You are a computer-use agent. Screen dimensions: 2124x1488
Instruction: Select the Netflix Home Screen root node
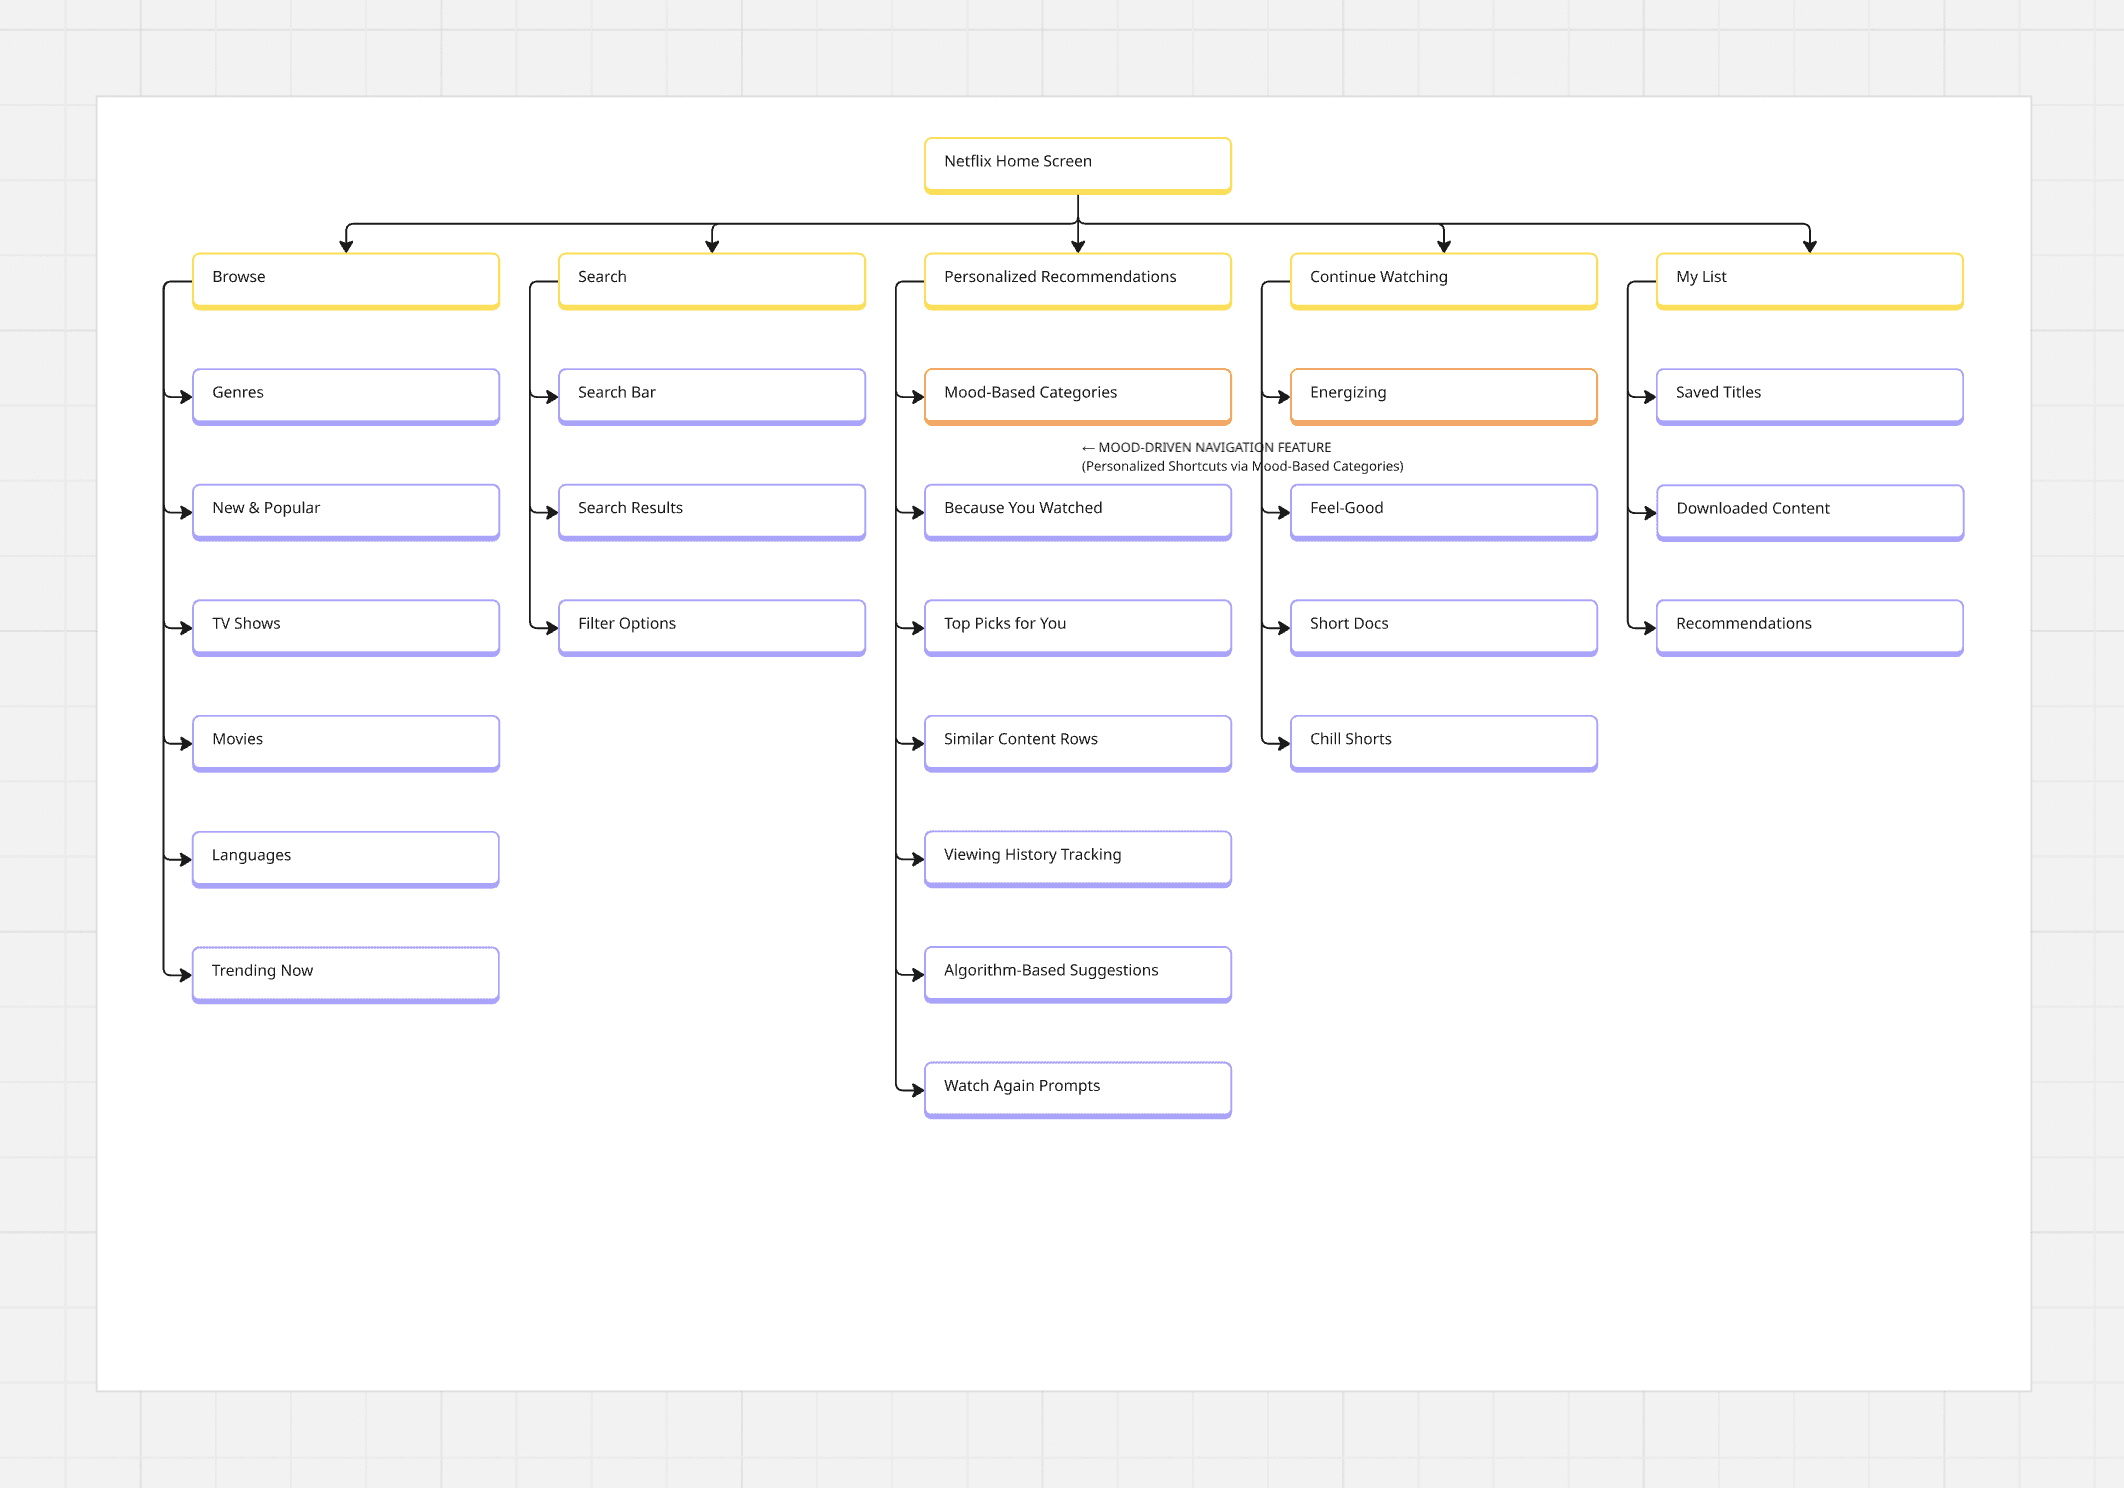click(x=1077, y=164)
